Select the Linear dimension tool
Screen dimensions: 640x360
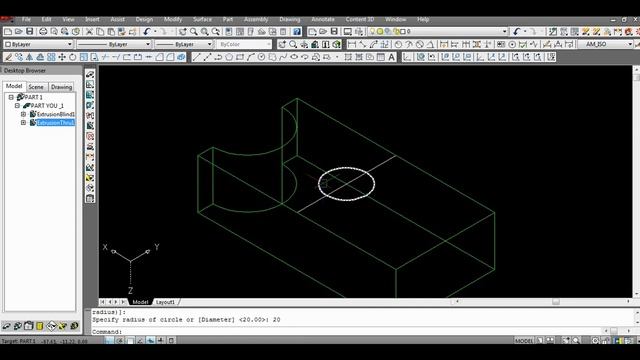click(x=352, y=44)
